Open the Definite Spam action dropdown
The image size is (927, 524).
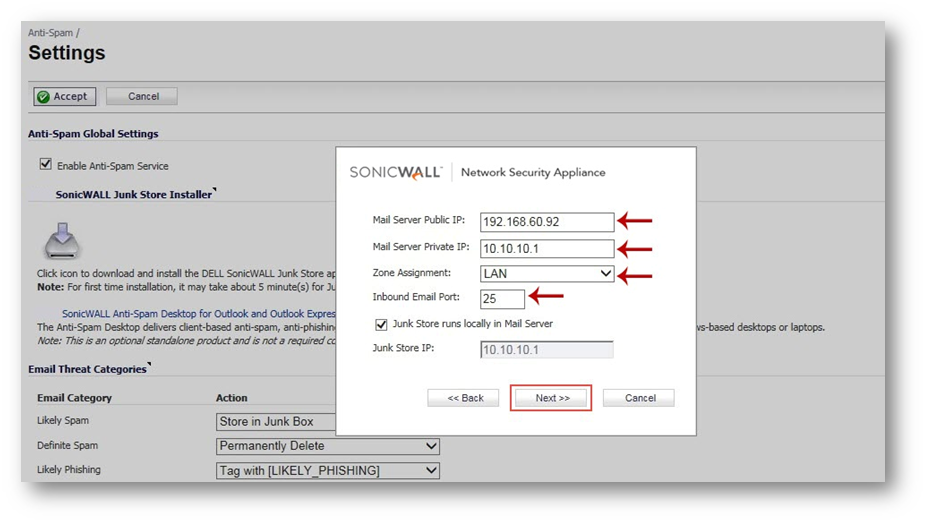tap(328, 446)
